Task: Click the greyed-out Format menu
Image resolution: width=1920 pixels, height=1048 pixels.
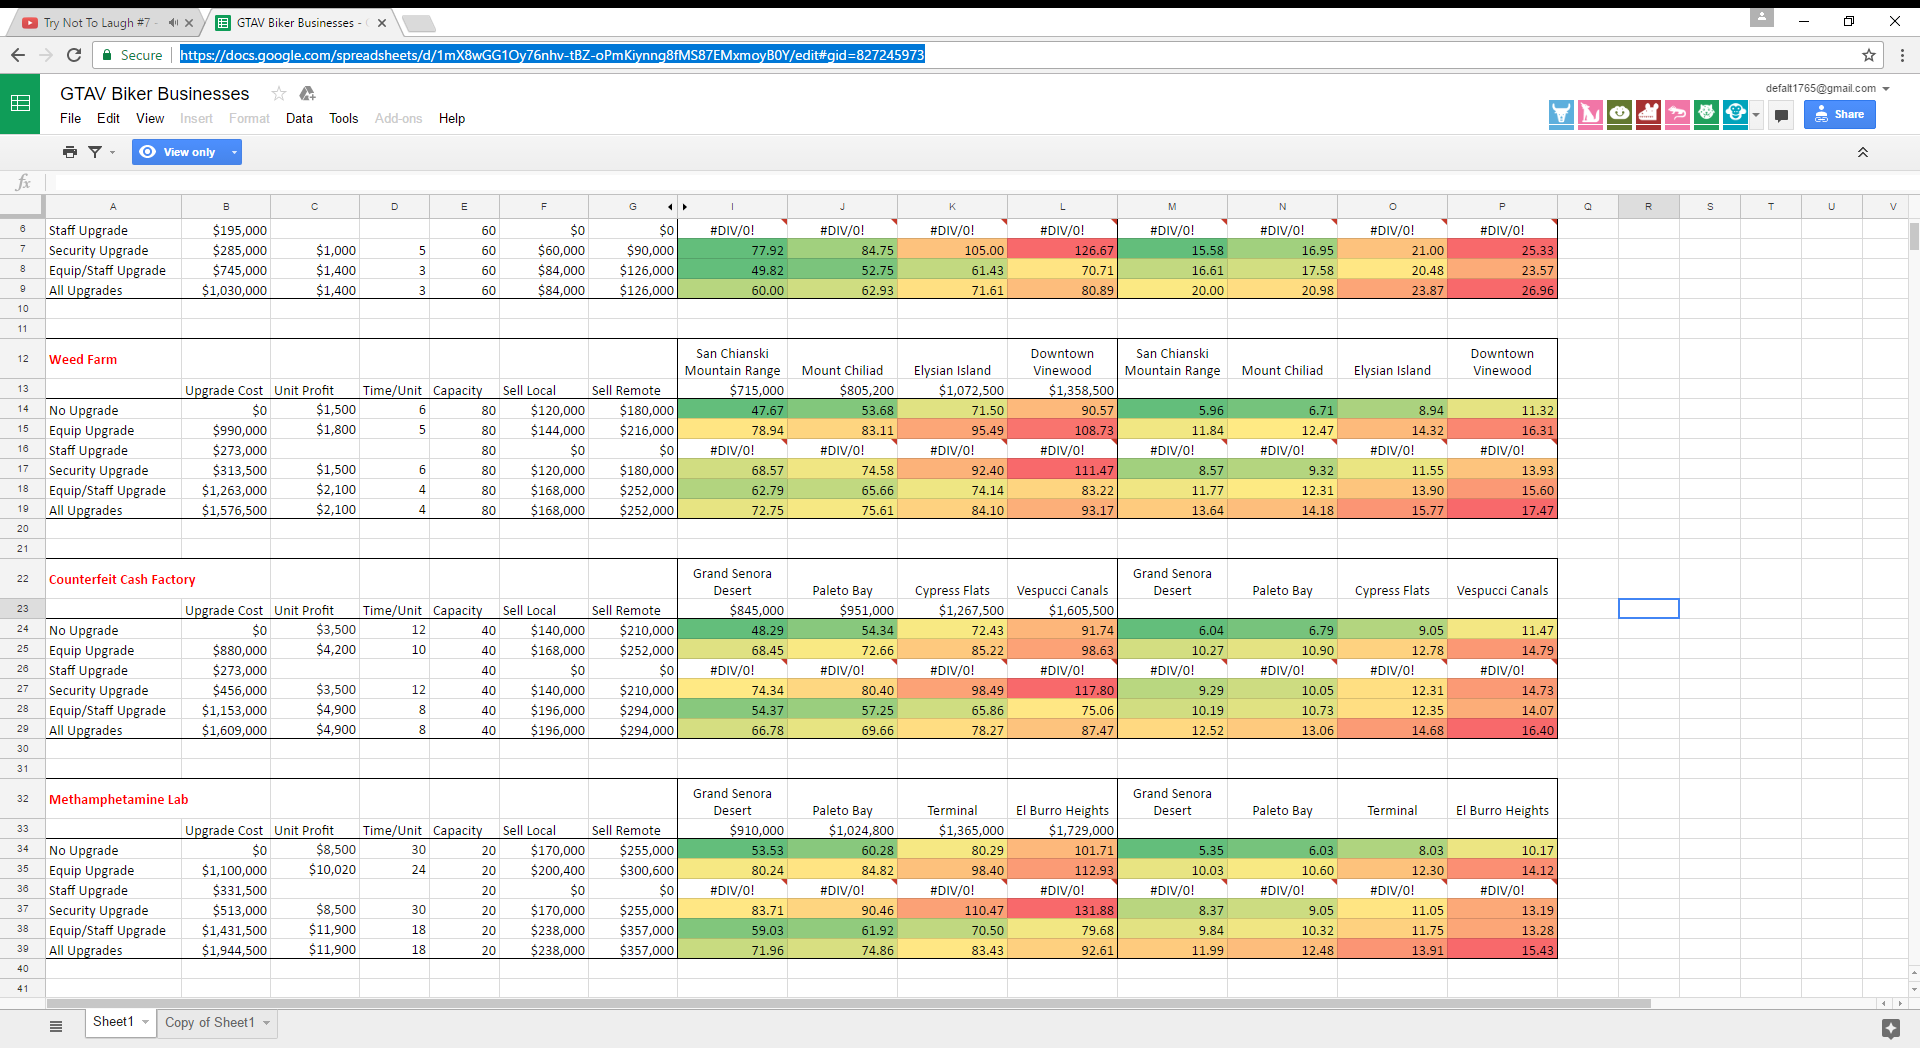Action: click(x=249, y=118)
